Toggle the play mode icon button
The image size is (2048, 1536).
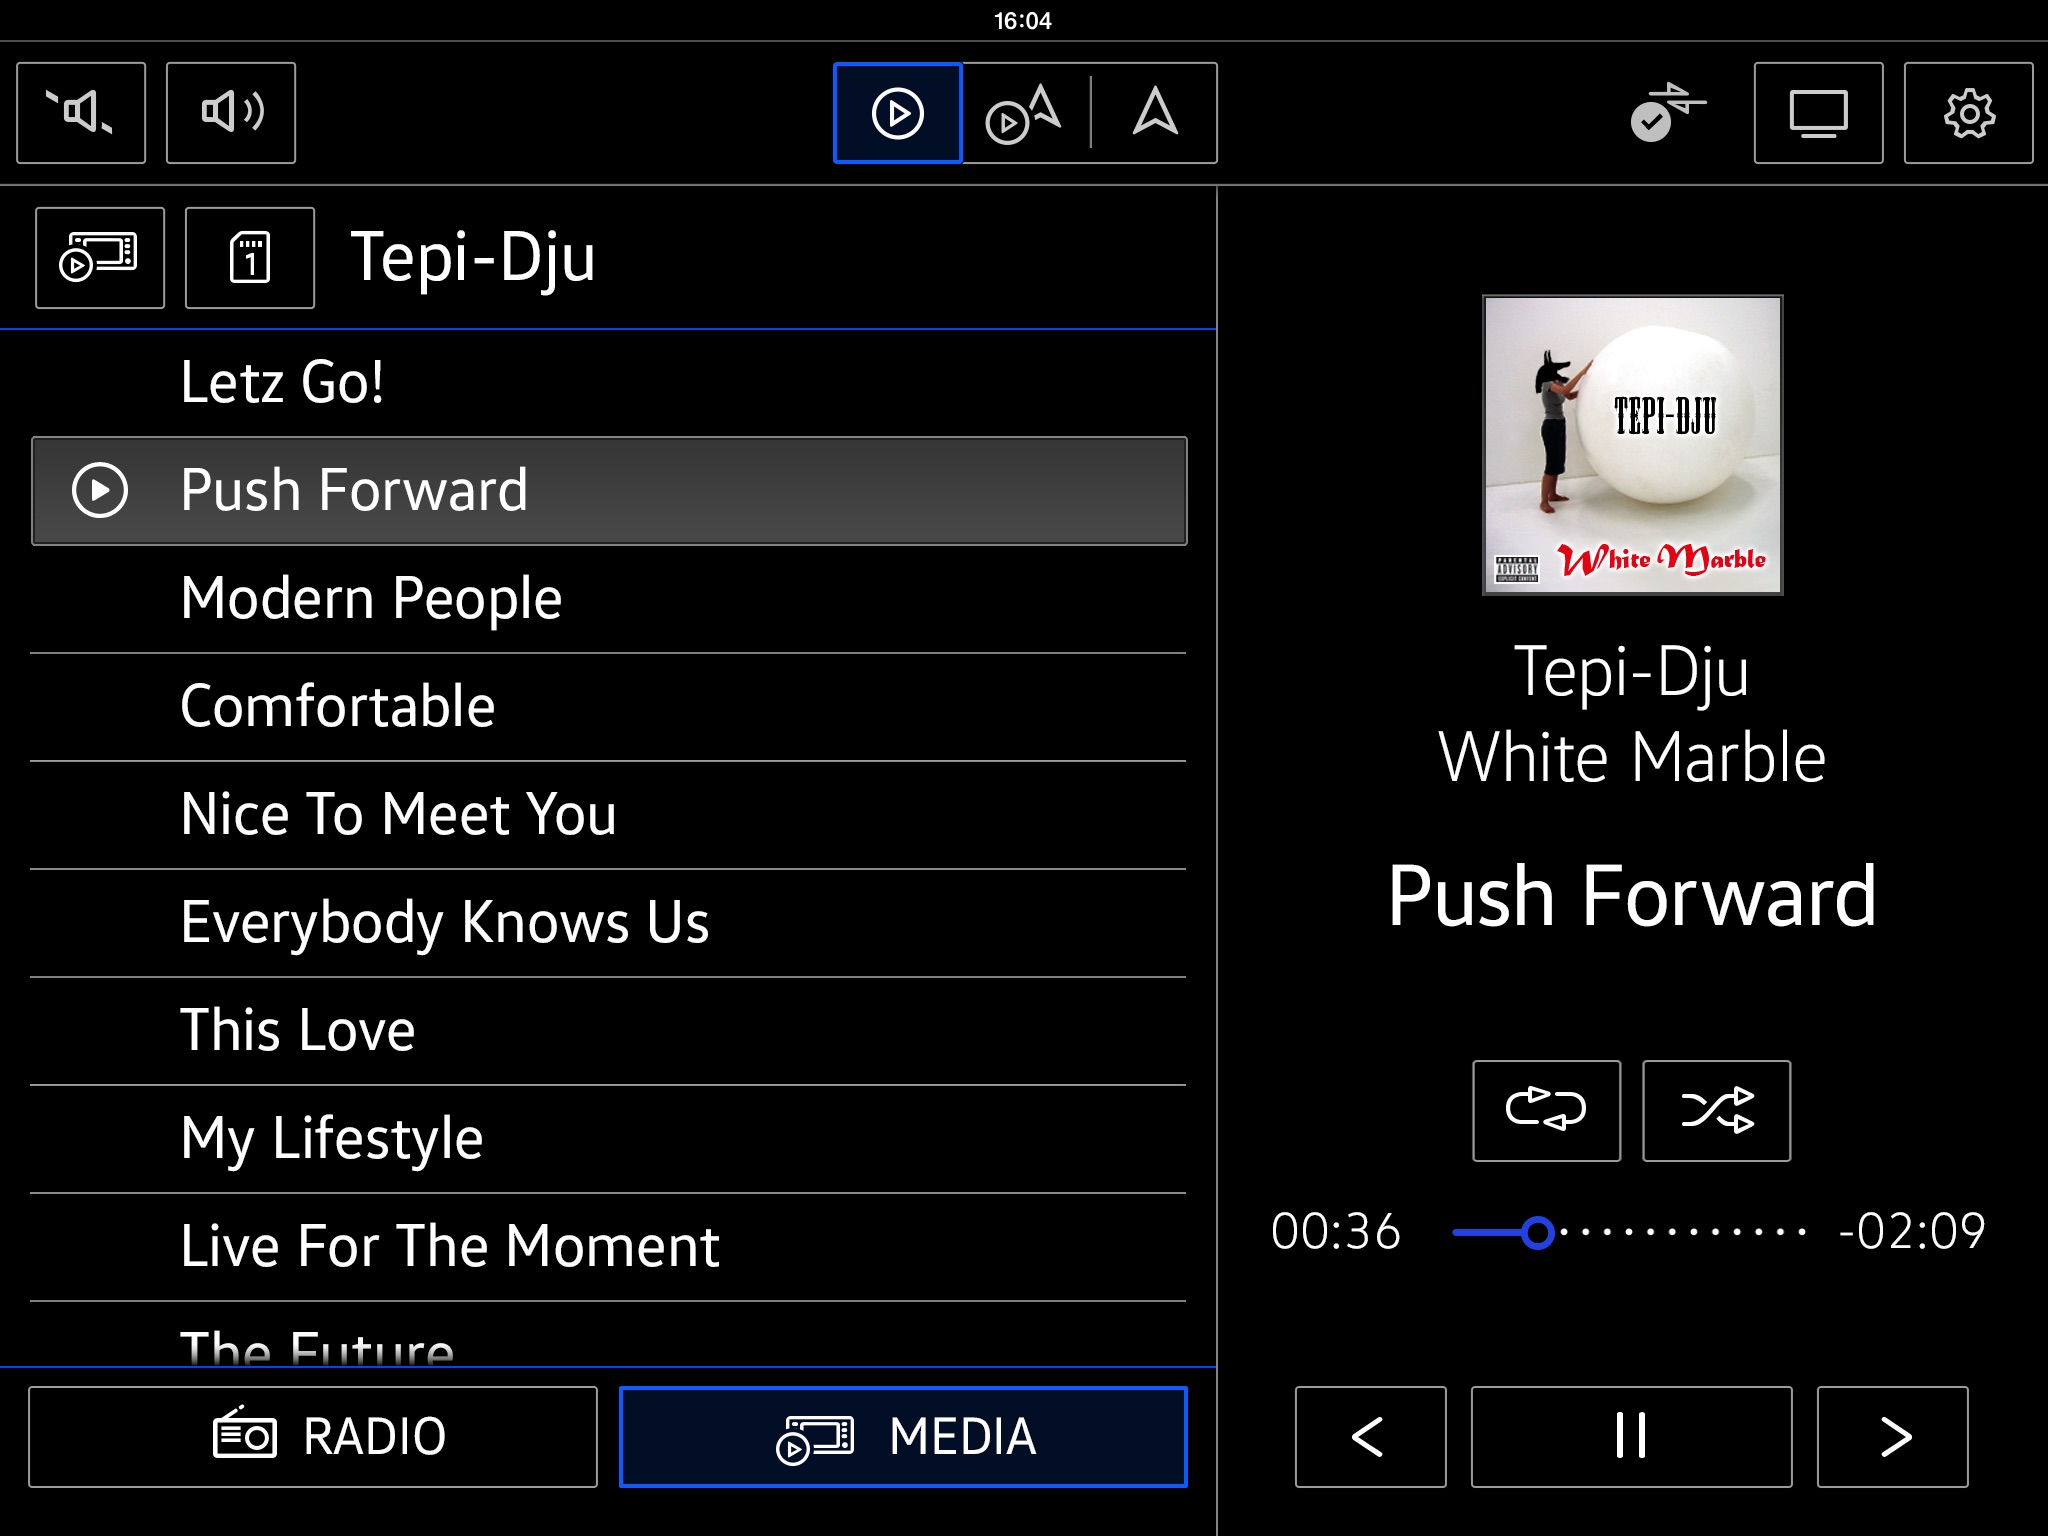click(x=1543, y=1108)
